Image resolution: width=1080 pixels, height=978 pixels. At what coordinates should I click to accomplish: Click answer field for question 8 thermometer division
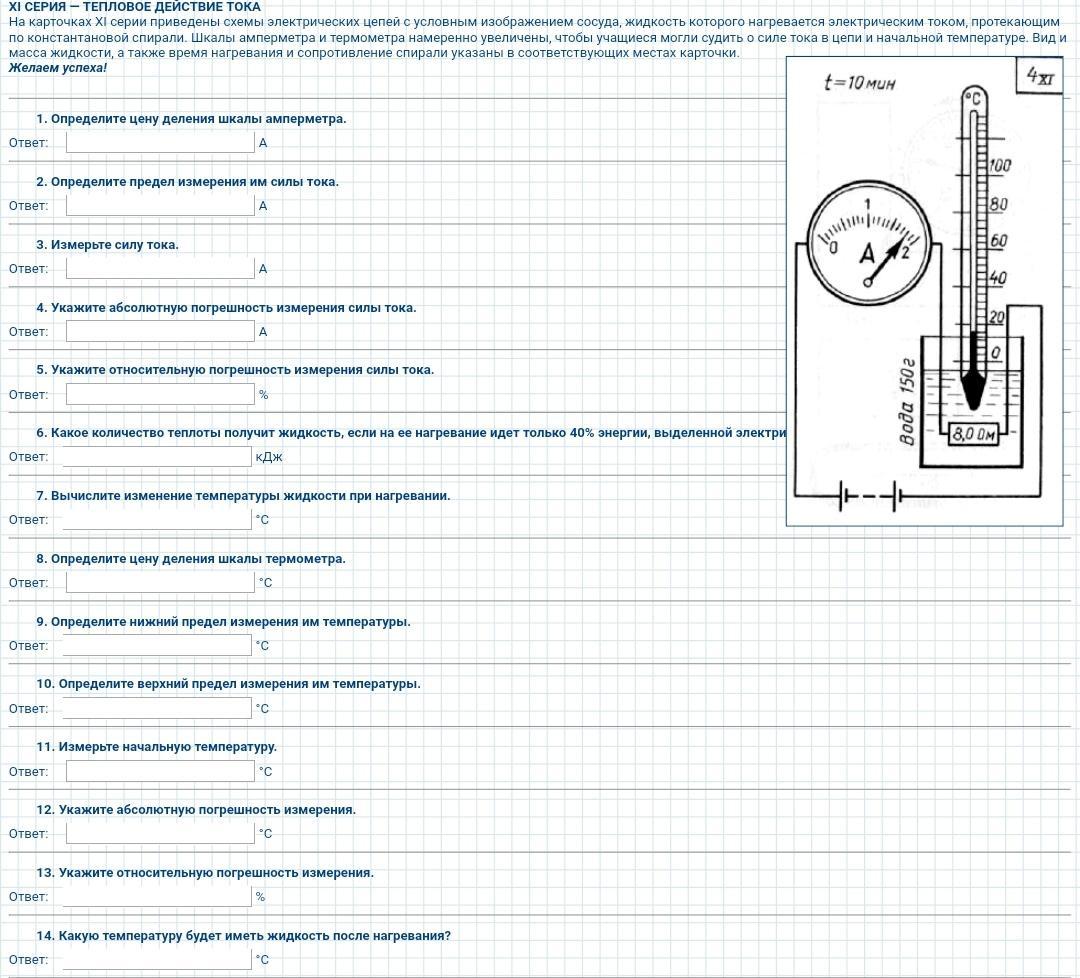[160, 583]
